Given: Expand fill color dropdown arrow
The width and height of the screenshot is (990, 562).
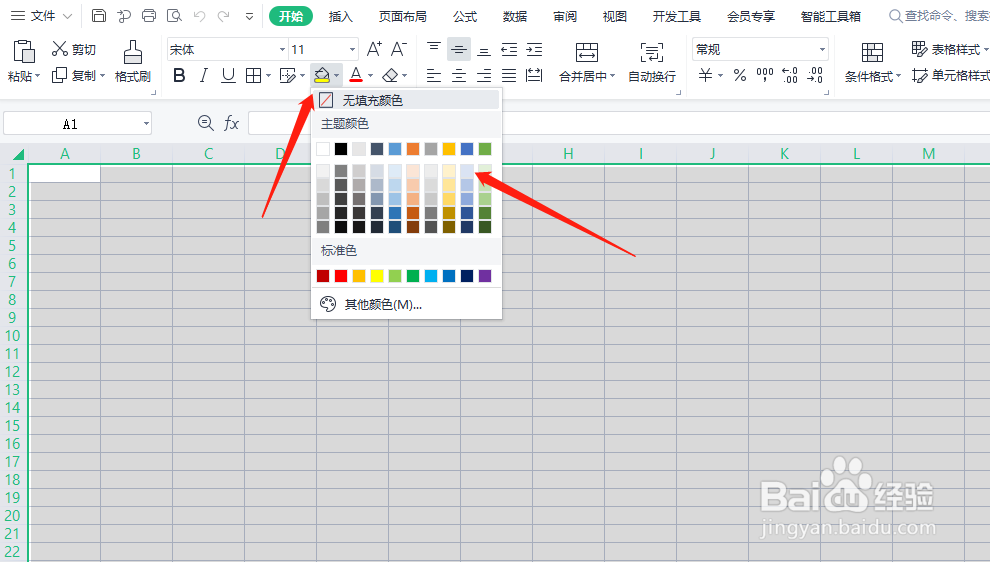Looking at the screenshot, I should point(337,76).
